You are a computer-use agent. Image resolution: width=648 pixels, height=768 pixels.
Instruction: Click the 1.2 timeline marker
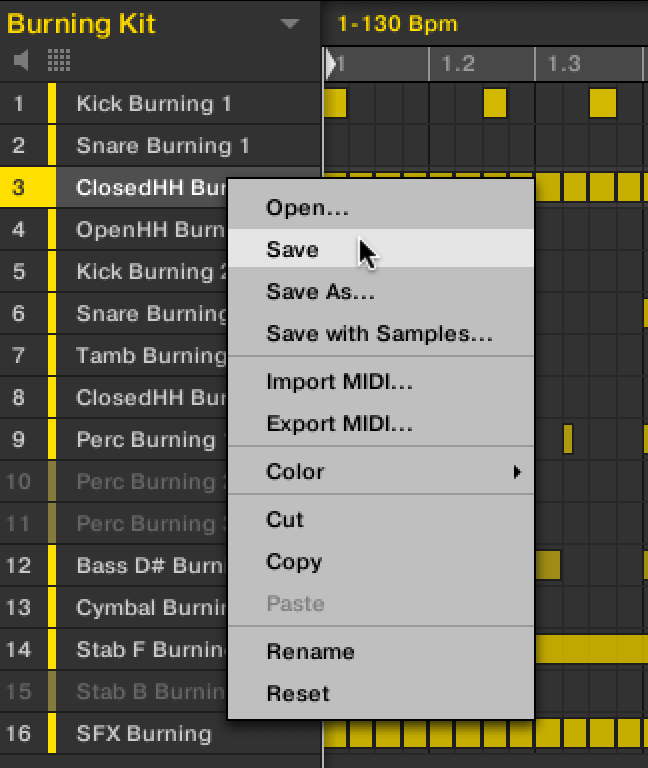458,64
